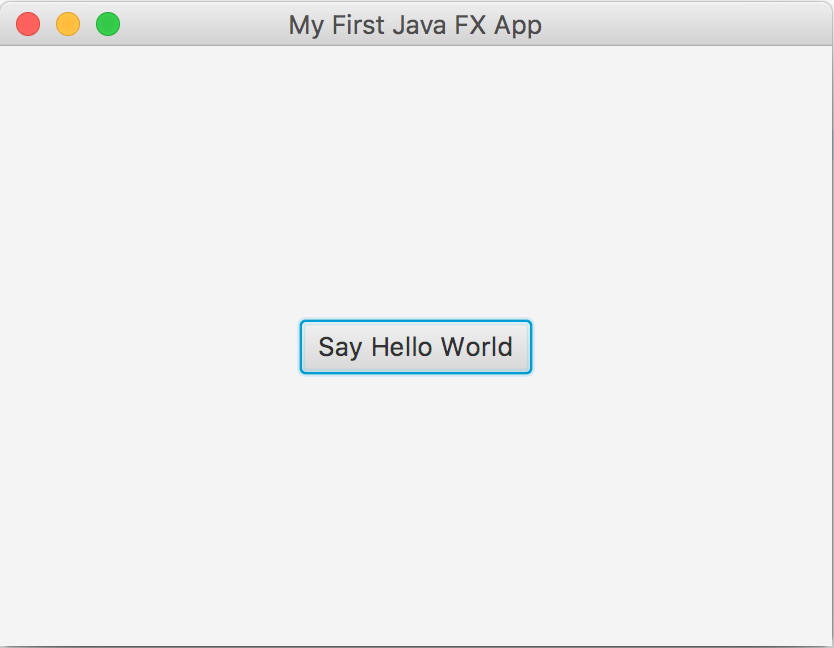Click the yellow traffic light icon
Image resolution: width=834 pixels, height=648 pixels.
68,24
